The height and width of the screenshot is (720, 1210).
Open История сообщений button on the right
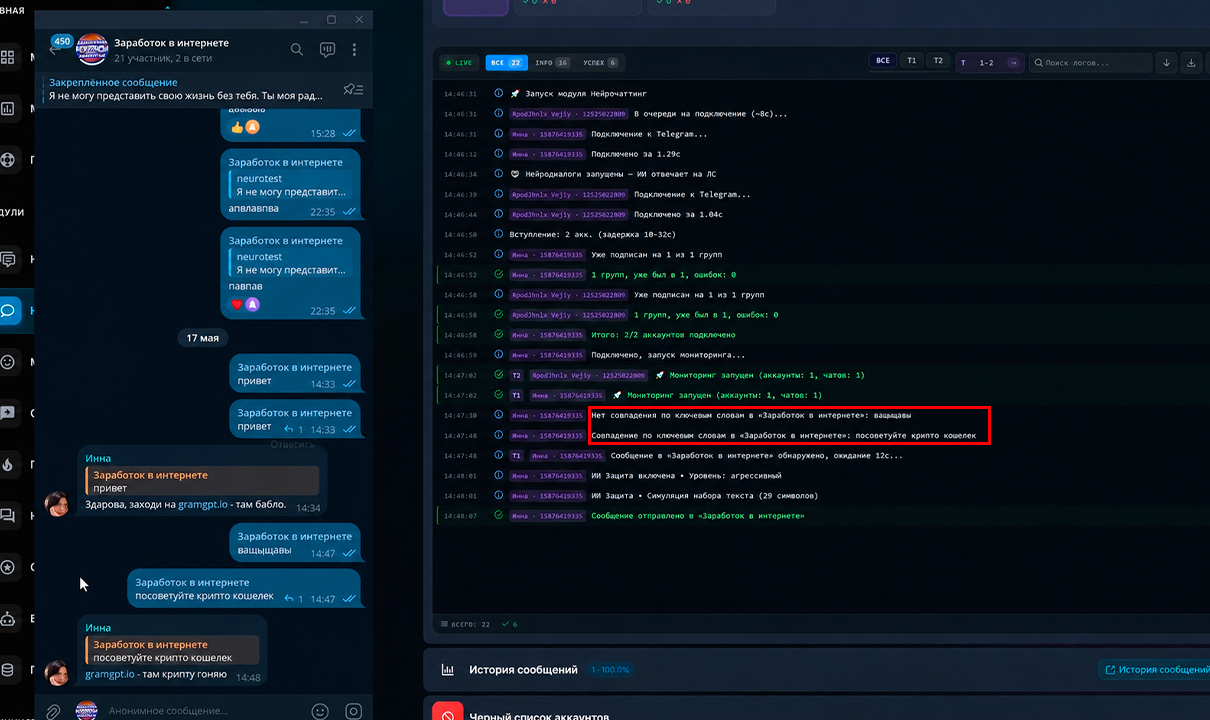click(x=1155, y=669)
